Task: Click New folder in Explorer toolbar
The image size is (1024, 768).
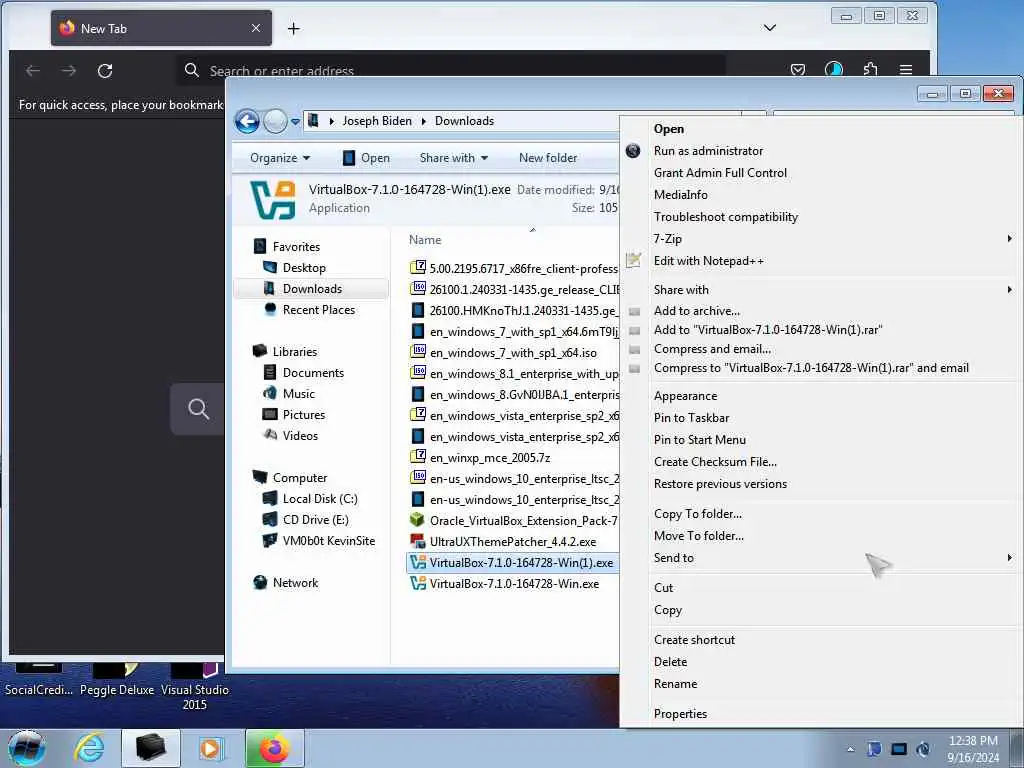Action: point(548,158)
